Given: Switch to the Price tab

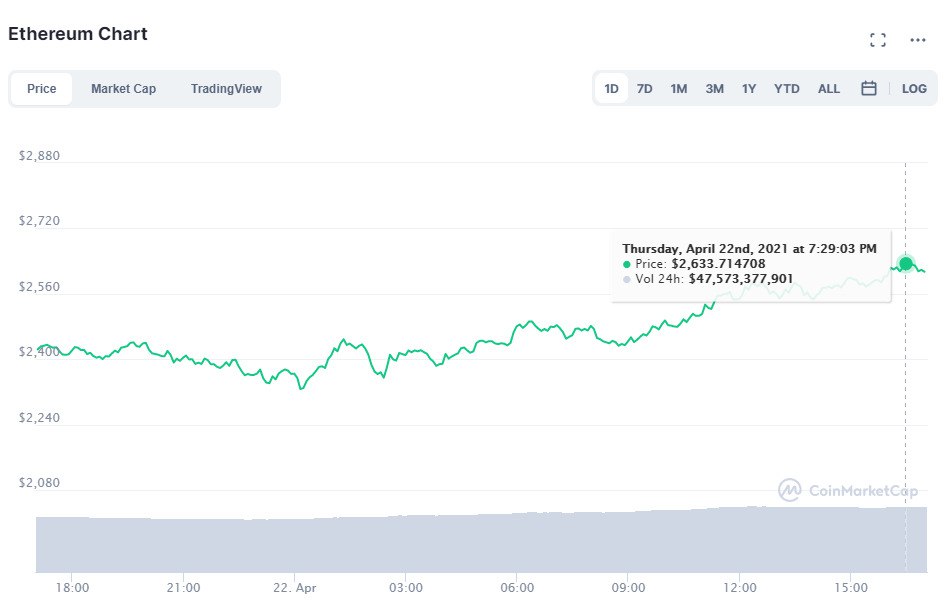Looking at the screenshot, I should (x=42, y=89).
